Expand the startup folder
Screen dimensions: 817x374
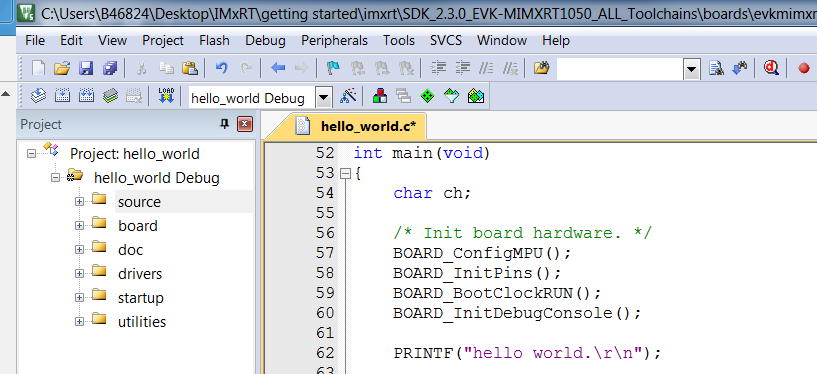pos(79,297)
